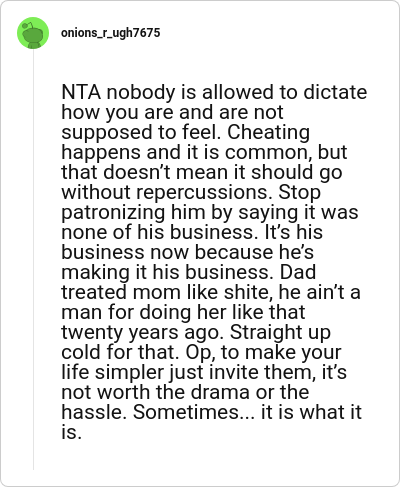This screenshot has height=487, width=400.
Task: Click the word "hassle" in the last lines
Action: (x=93, y=412)
